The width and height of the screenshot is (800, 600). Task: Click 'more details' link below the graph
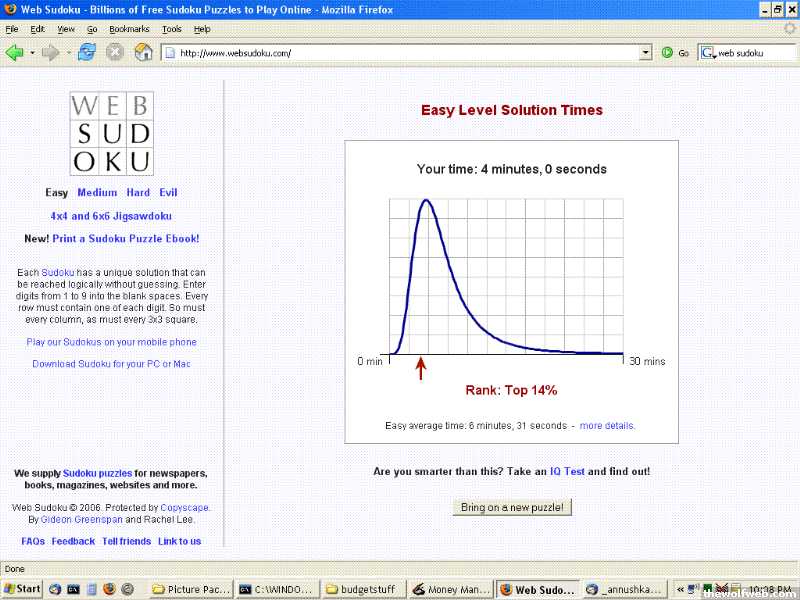(x=607, y=425)
